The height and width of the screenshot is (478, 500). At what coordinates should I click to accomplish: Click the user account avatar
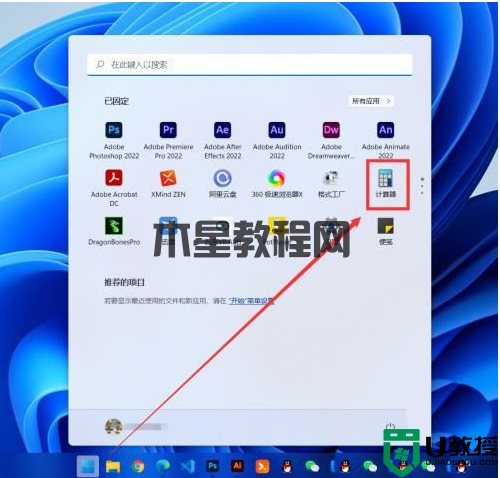(x=114, y=427)
